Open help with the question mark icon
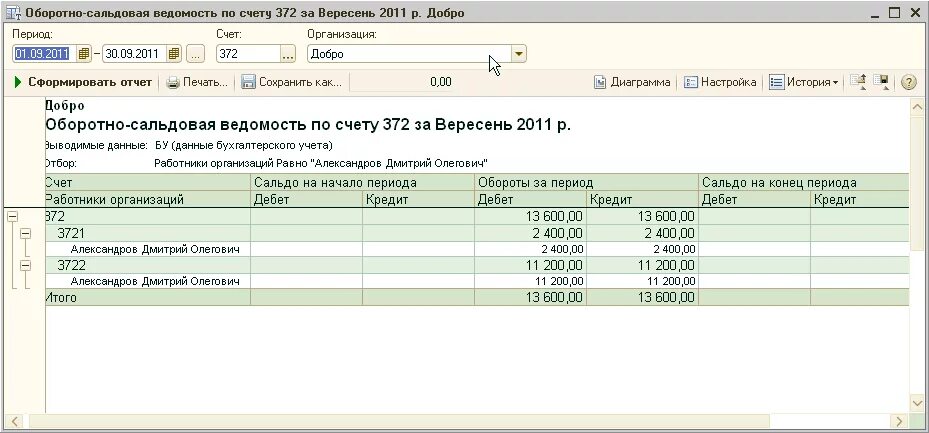The image size is (929, 433). [x=908, y=82]
